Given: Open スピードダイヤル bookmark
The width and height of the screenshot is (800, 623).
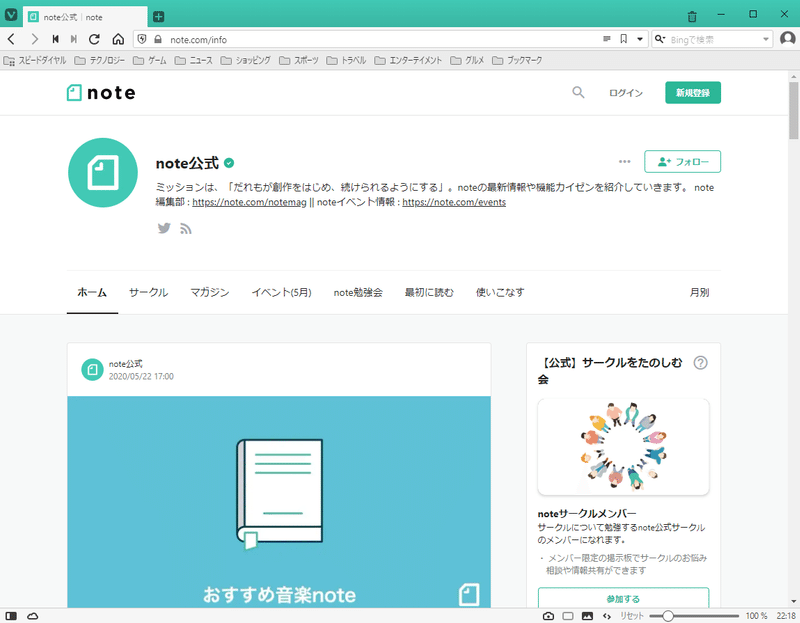Looking at the screenshot, I should (35, 60).
